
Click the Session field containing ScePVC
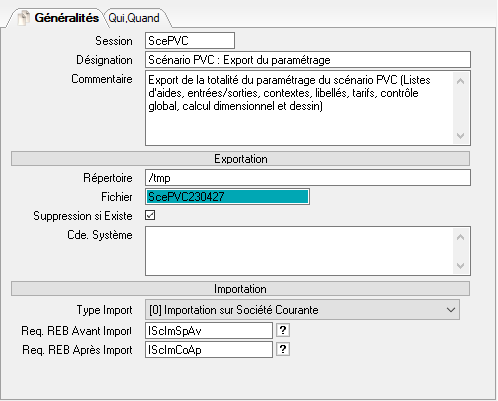(x=190, y=41)
